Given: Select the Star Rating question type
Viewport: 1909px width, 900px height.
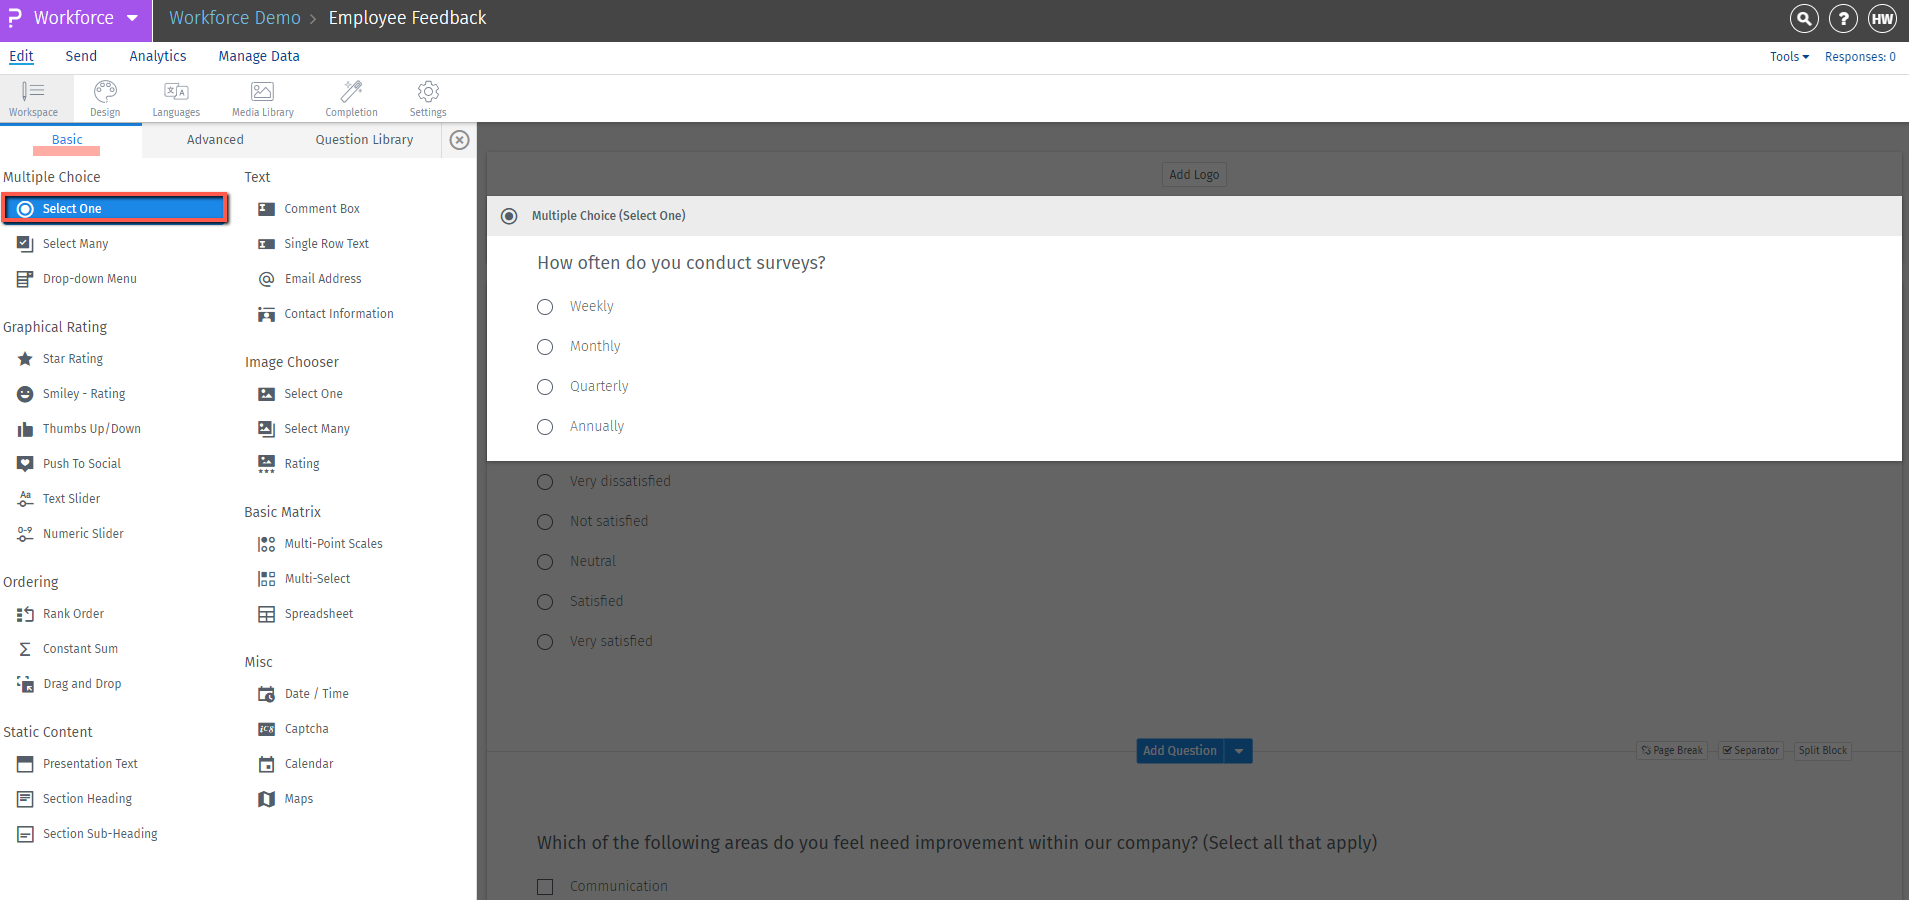Looking at the screenshot, I should pyautogui.click(x=73, y=358).
